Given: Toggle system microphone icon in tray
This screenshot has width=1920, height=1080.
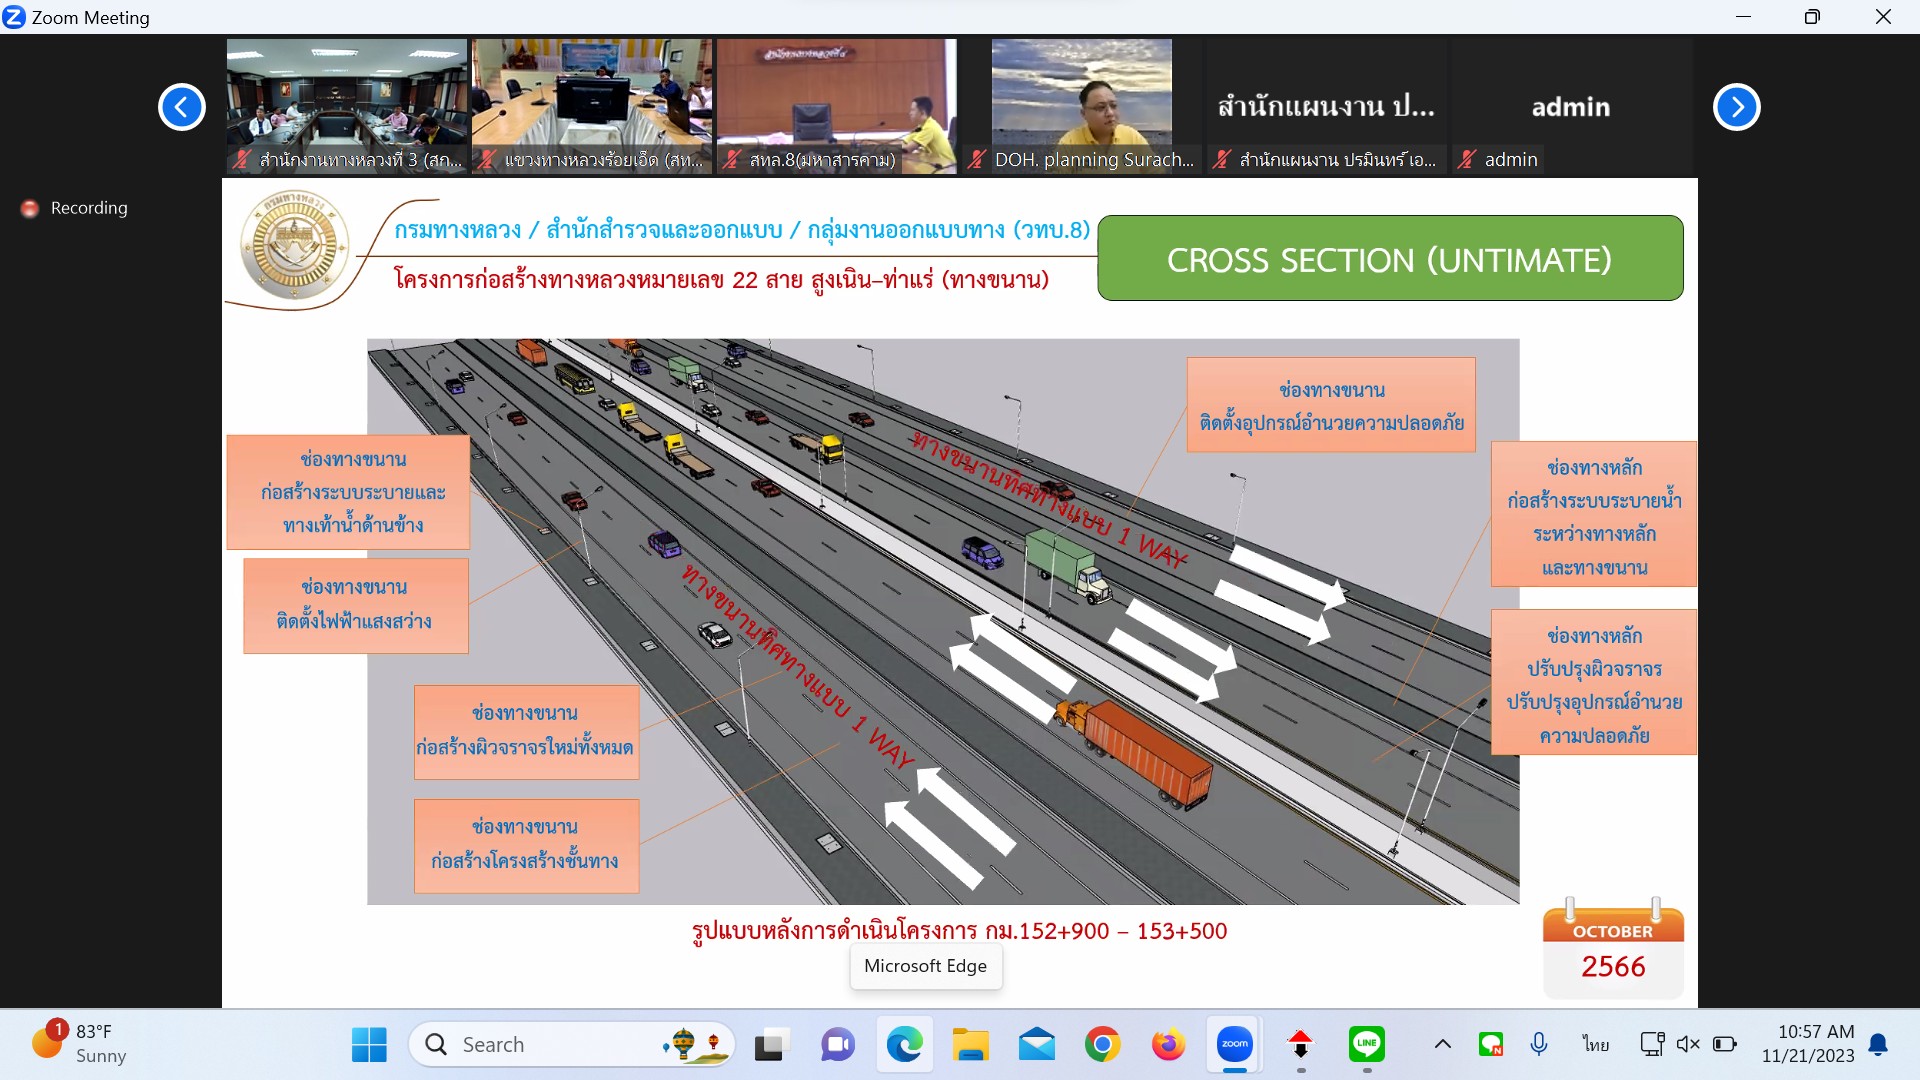Looking at the screenshot, I should click(1539, 1044).
